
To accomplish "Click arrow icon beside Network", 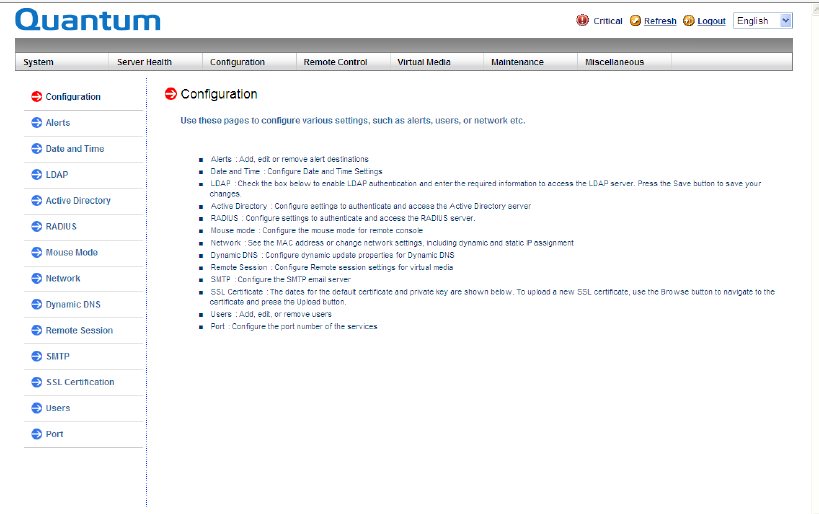I will pyautogui.click(x=37, y=278).
